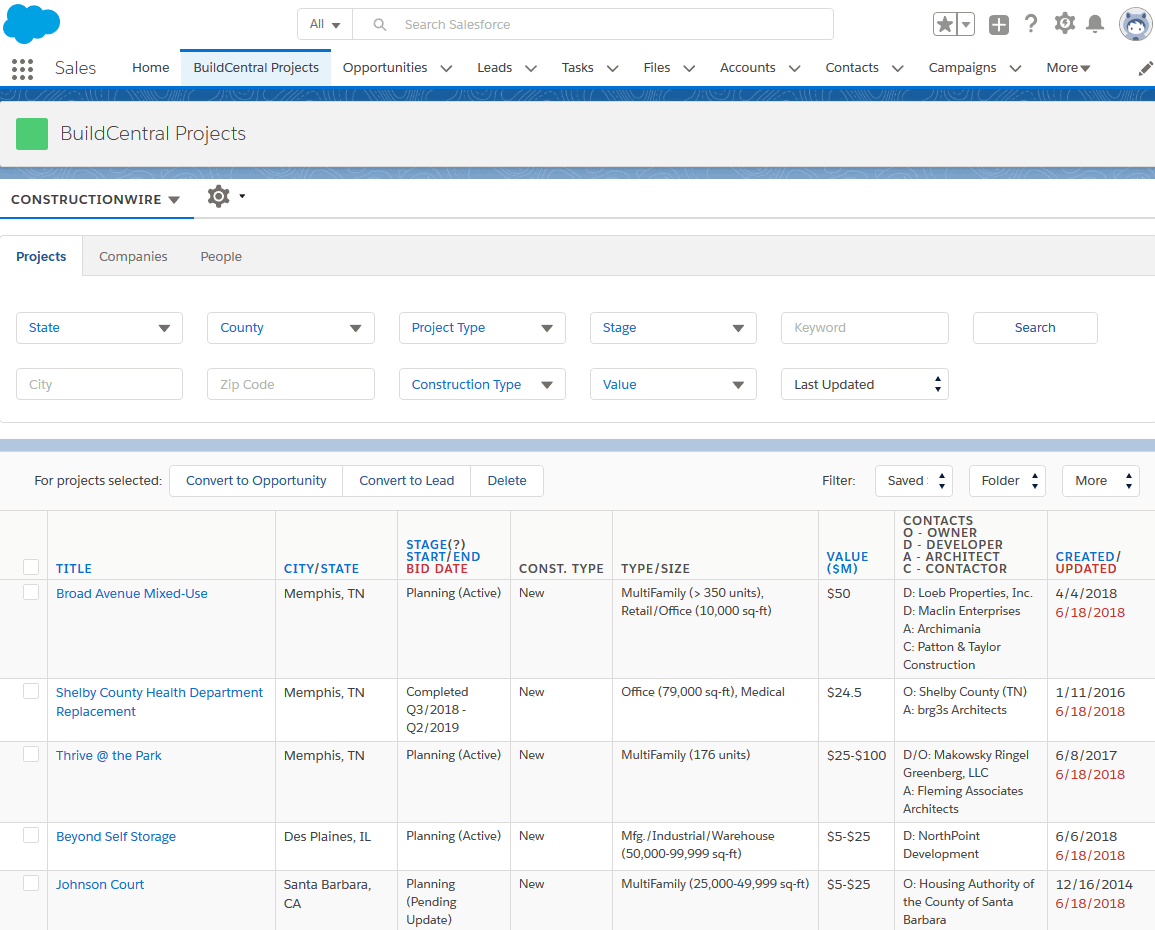
Task: Open the Stage filter dropdown
Action: click(673, 328)
